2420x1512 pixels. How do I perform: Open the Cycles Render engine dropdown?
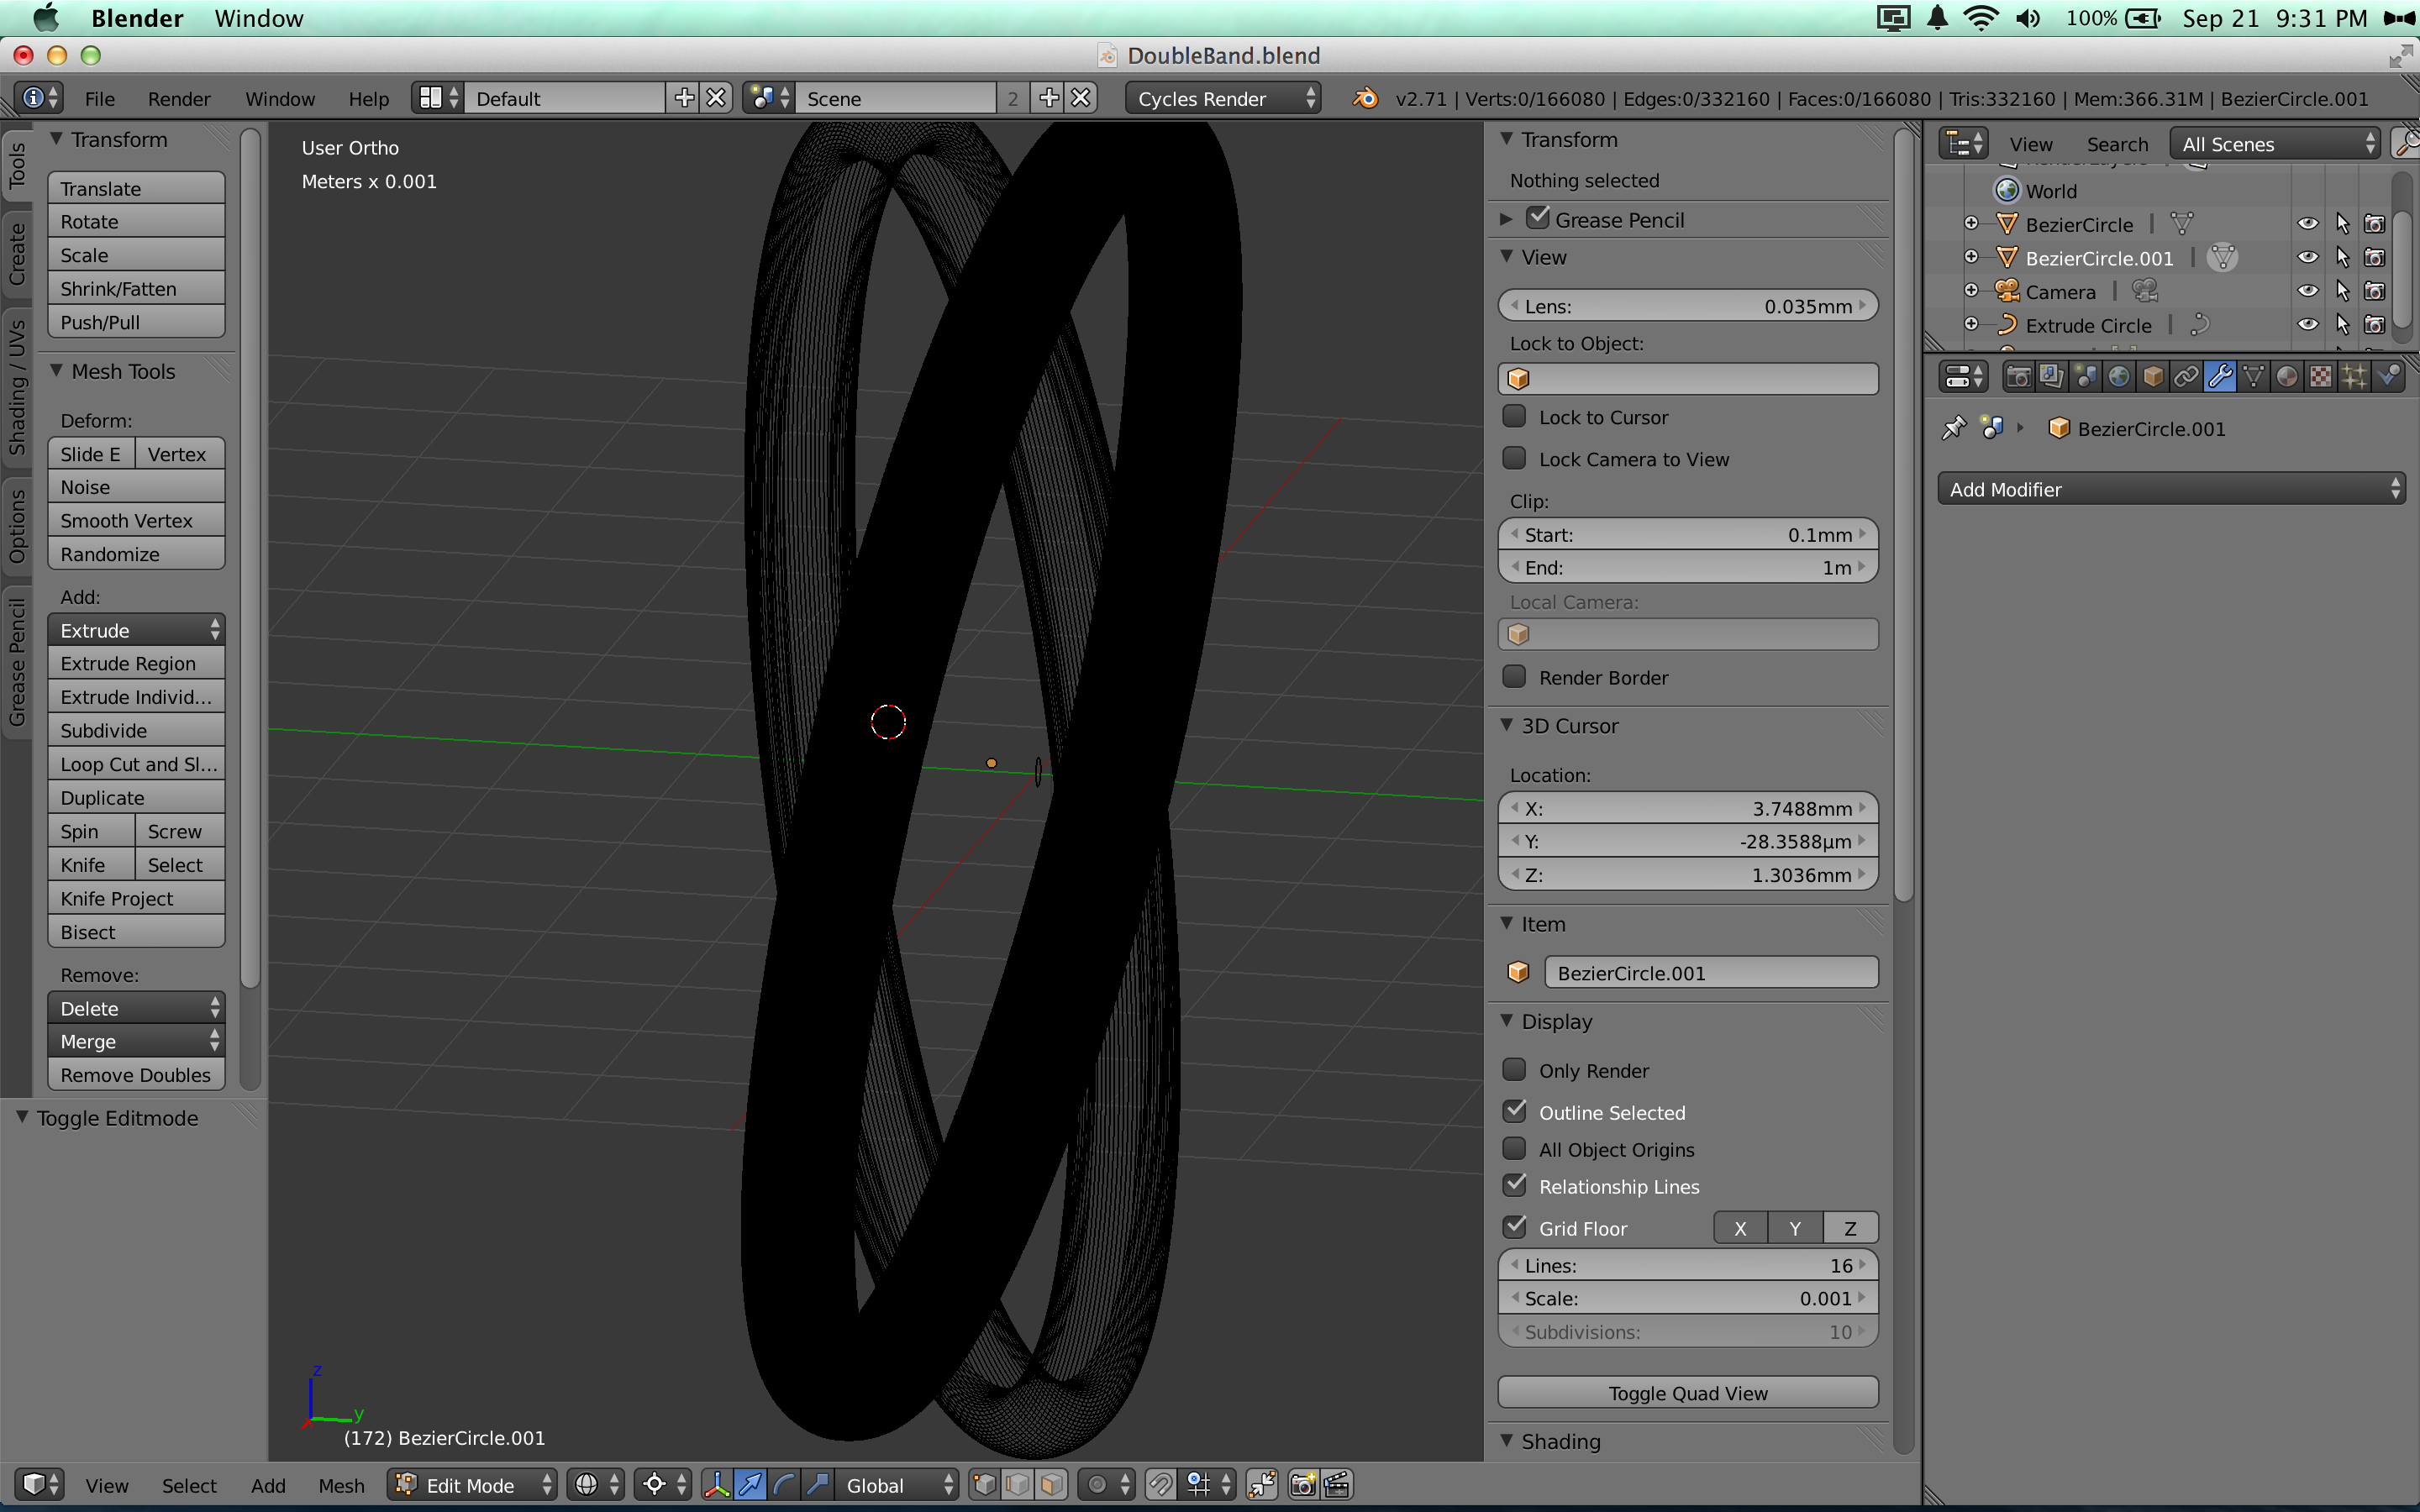1222,98
